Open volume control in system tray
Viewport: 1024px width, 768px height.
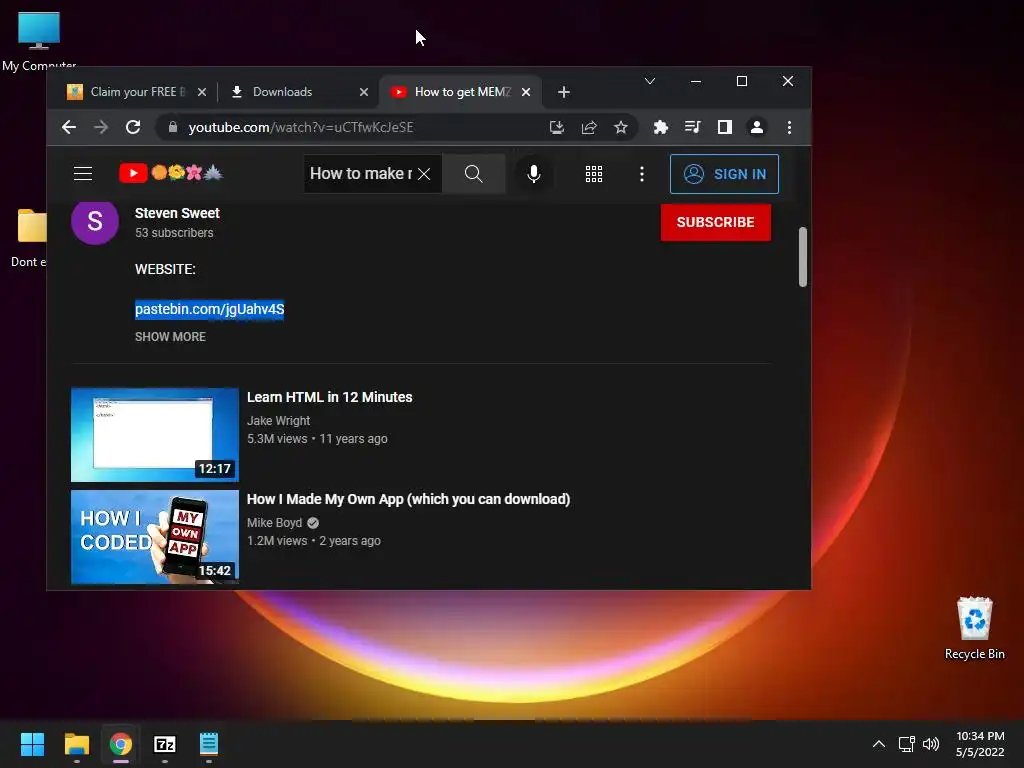931,744
